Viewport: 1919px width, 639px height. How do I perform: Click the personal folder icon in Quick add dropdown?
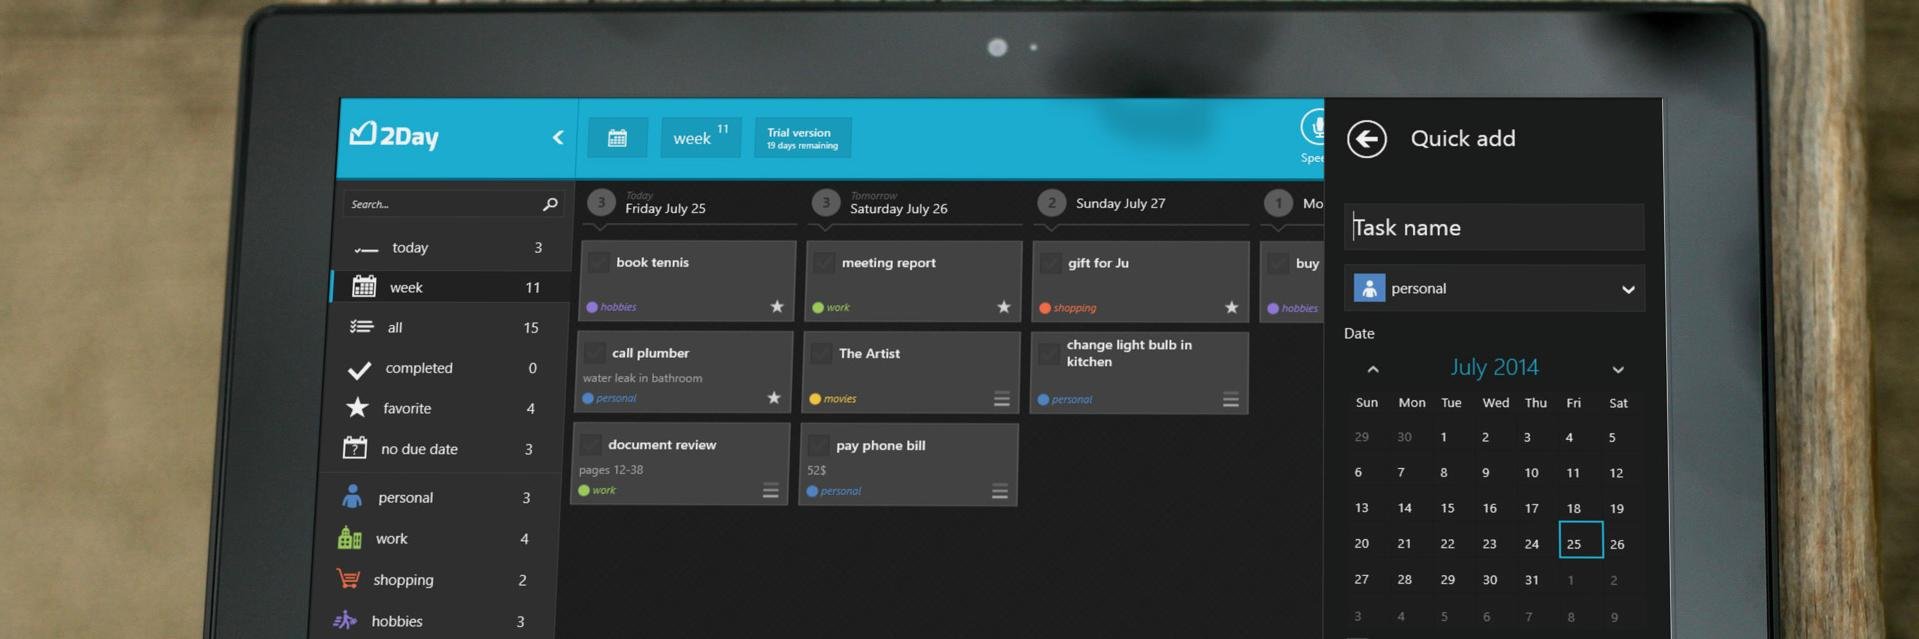point(1369,288)
